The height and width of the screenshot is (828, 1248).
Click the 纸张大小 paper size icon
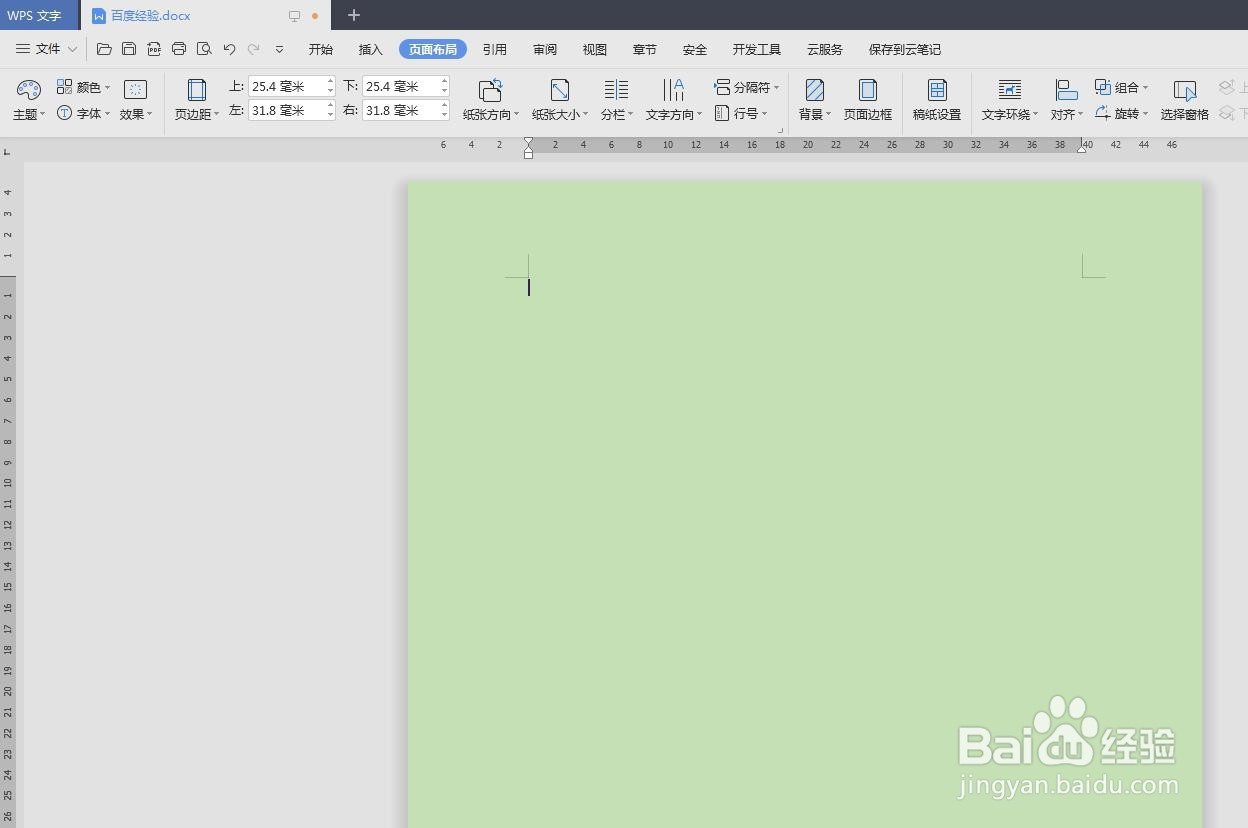(x=560, y=90)
